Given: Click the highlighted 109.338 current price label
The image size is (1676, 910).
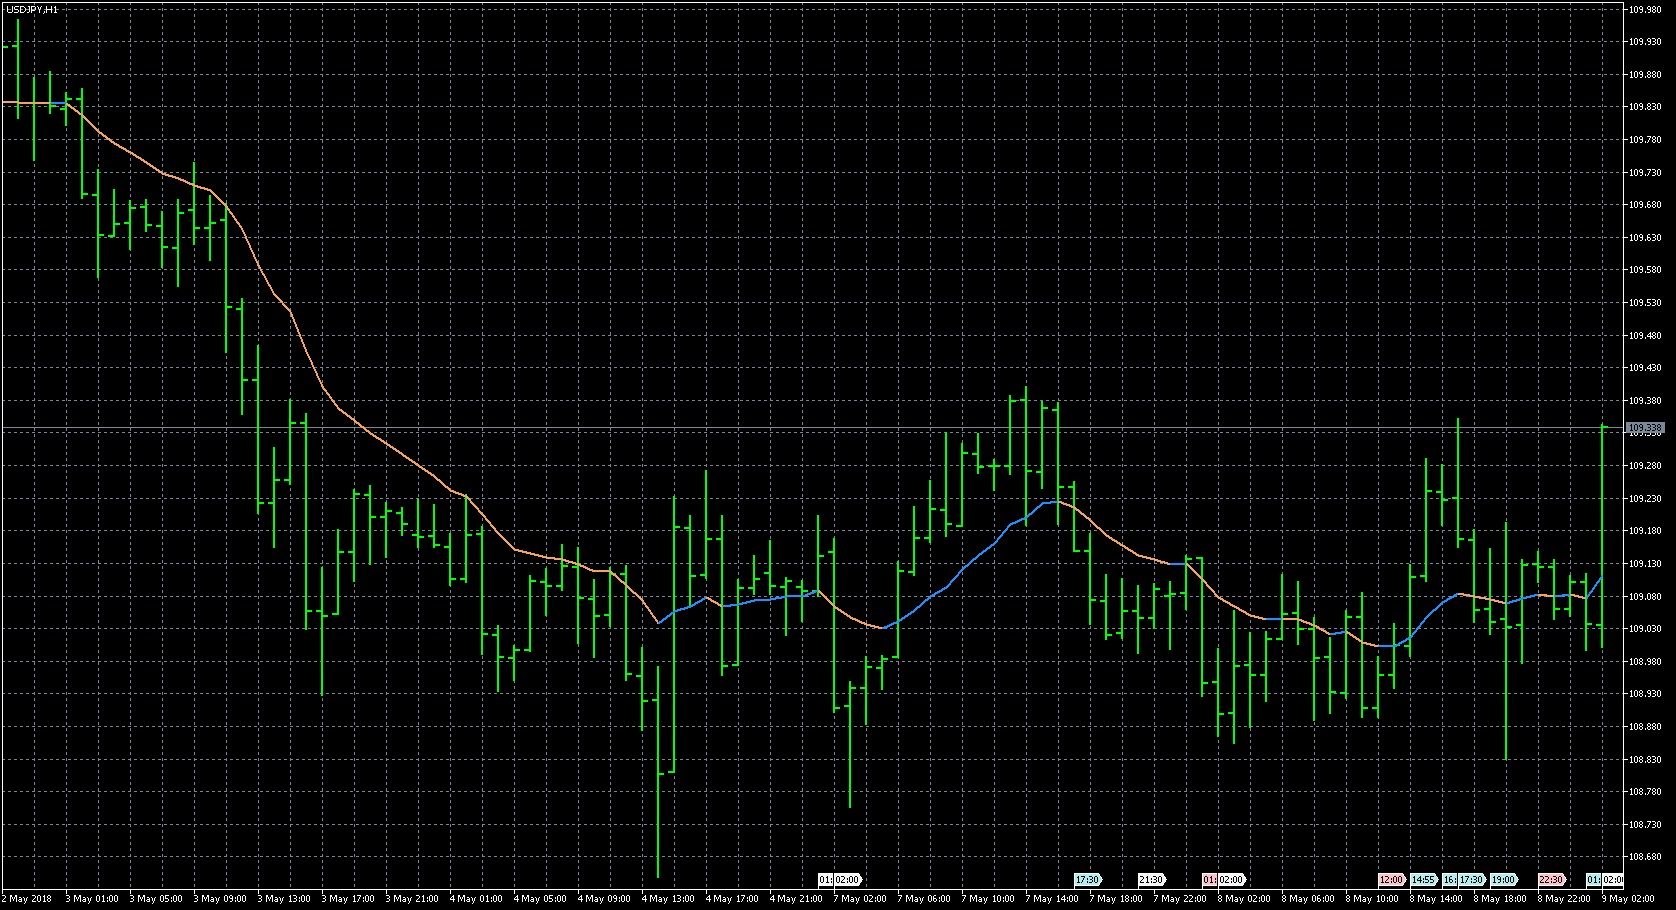Looking at the screenshot, I should pyautogui.click(x=1645, y=428).
